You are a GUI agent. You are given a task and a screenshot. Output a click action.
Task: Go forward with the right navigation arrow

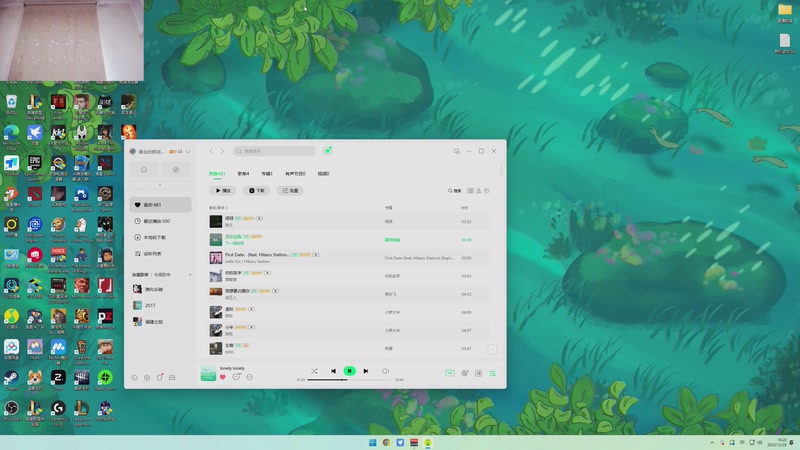click(222, 151)
